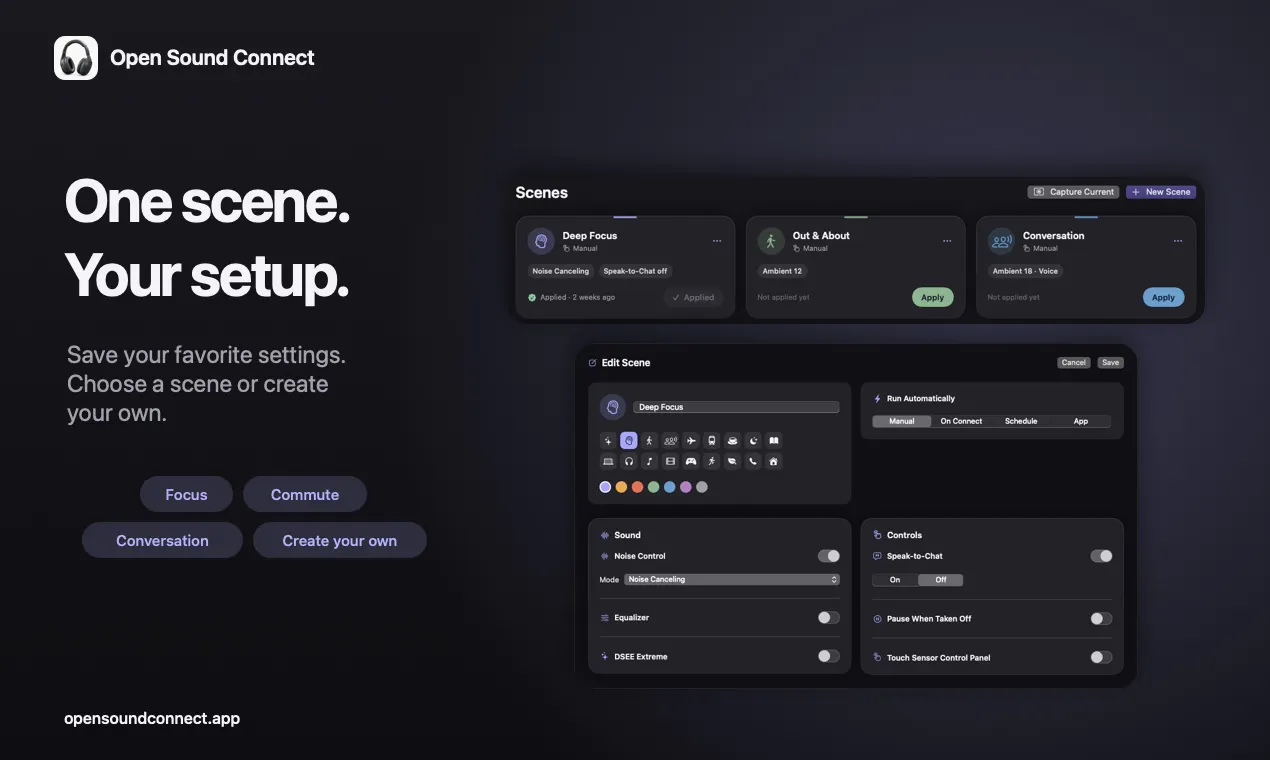Click opensoundconnect.app link text
The height and width of the screenshot is (760, 1270).
pyautogui.click(x=152, y=718)
